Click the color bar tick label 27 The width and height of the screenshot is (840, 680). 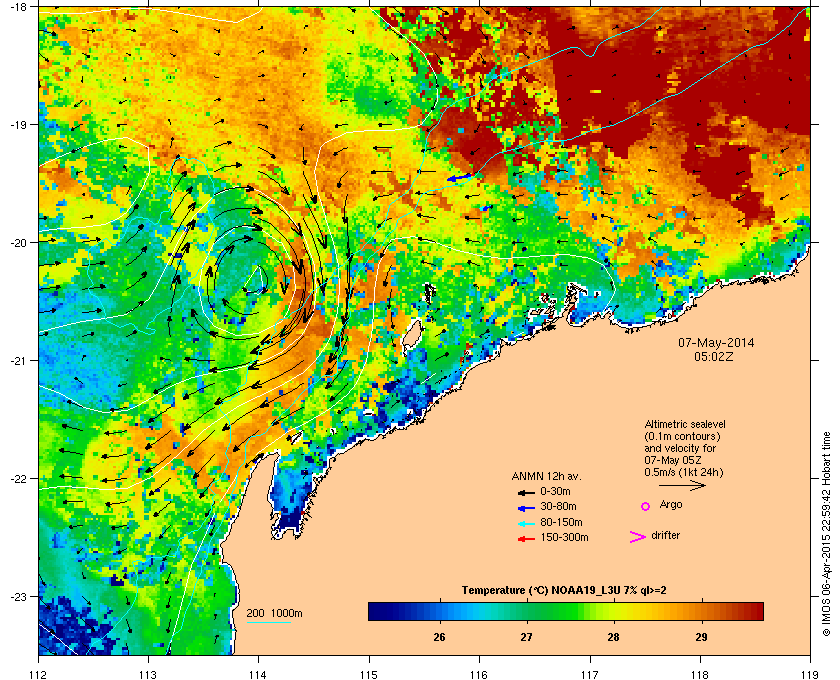click(x=527, y=637)
